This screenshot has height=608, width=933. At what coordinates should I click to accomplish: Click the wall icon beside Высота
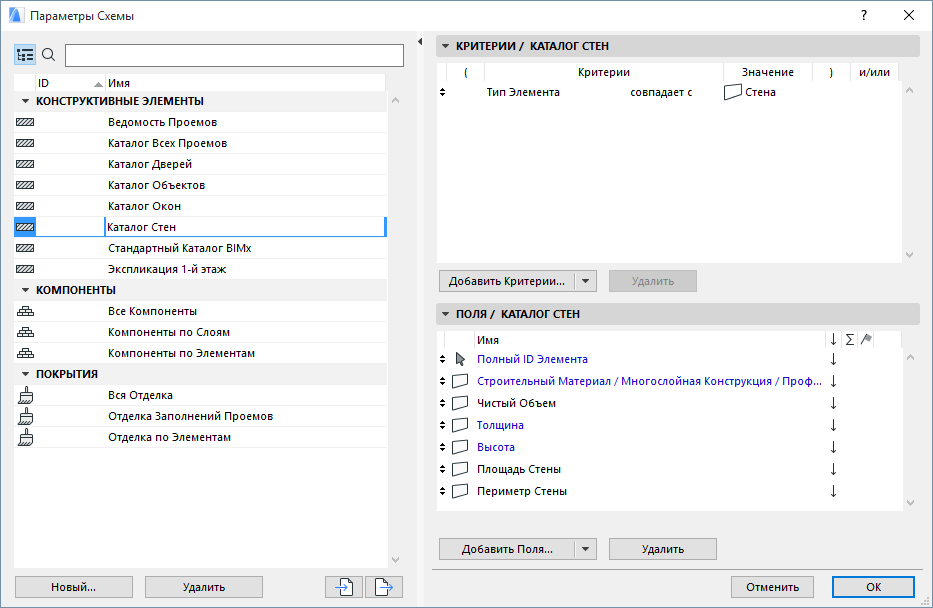point(460,447)
